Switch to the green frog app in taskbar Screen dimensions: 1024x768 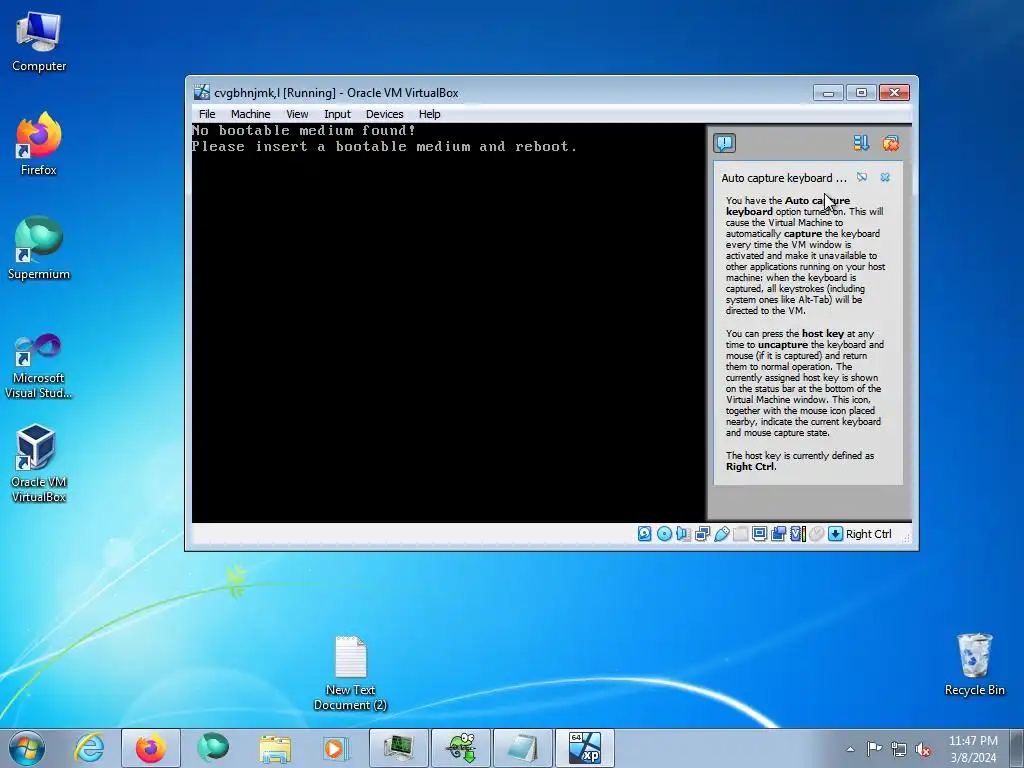[x=460, y=748]
